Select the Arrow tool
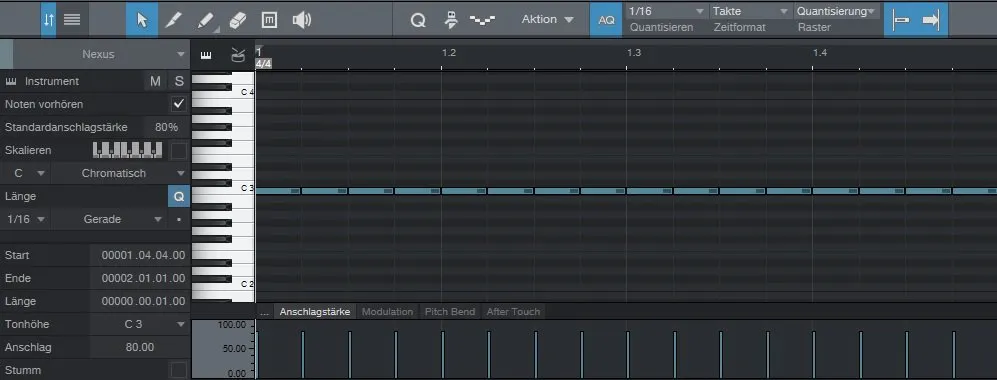Viewport: 997px width, 380px height. (x=142, y=20)
